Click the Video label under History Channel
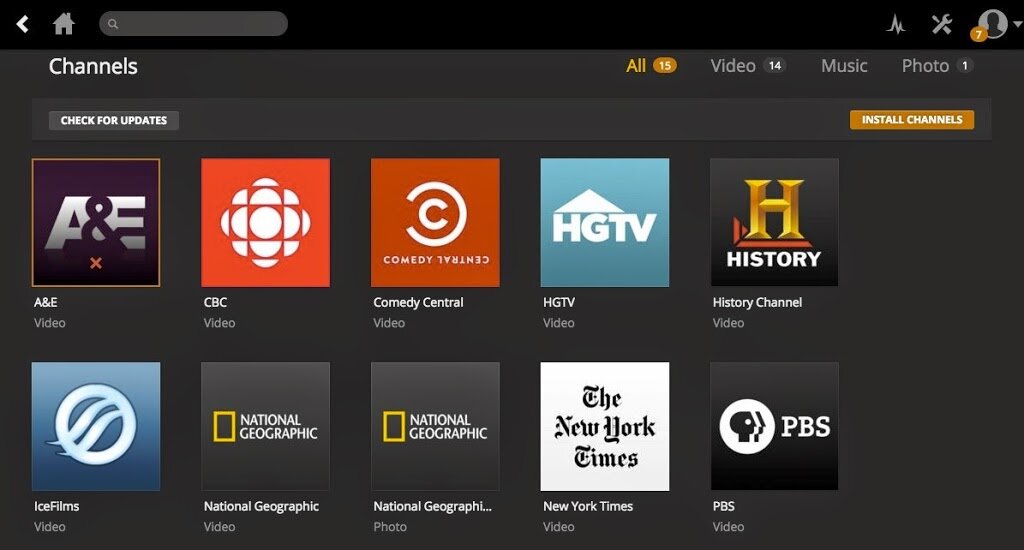Screen dimensions: 1024x550 [x=728, y=323]
